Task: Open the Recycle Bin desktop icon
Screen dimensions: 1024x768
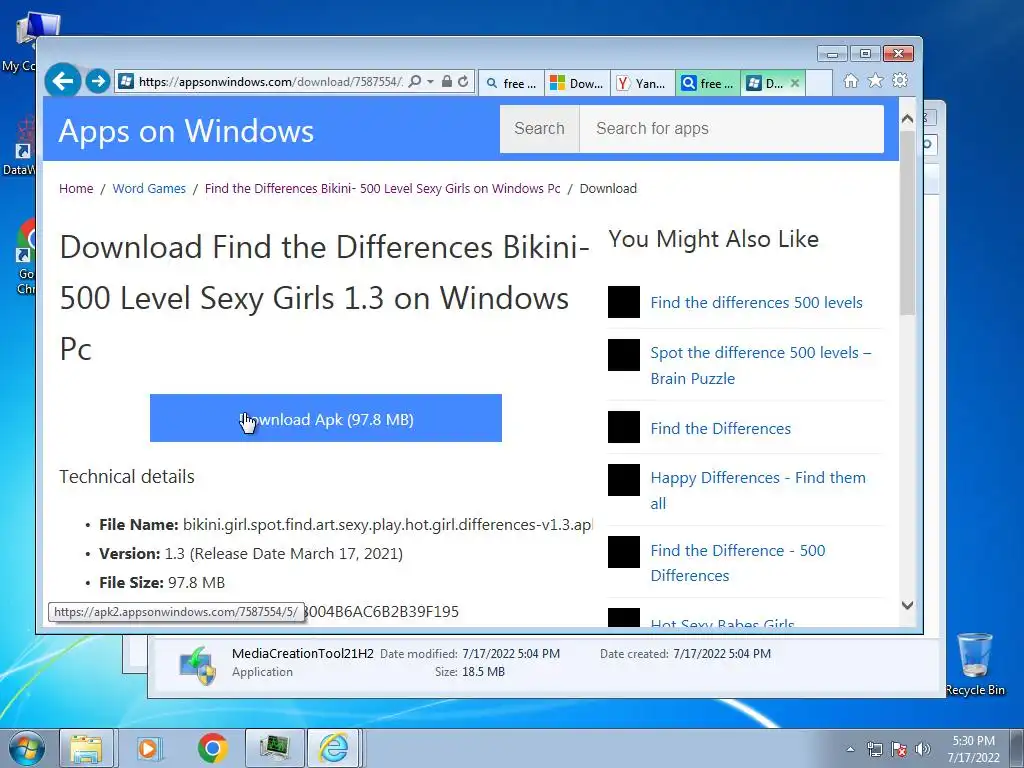Action: [975, 663]
